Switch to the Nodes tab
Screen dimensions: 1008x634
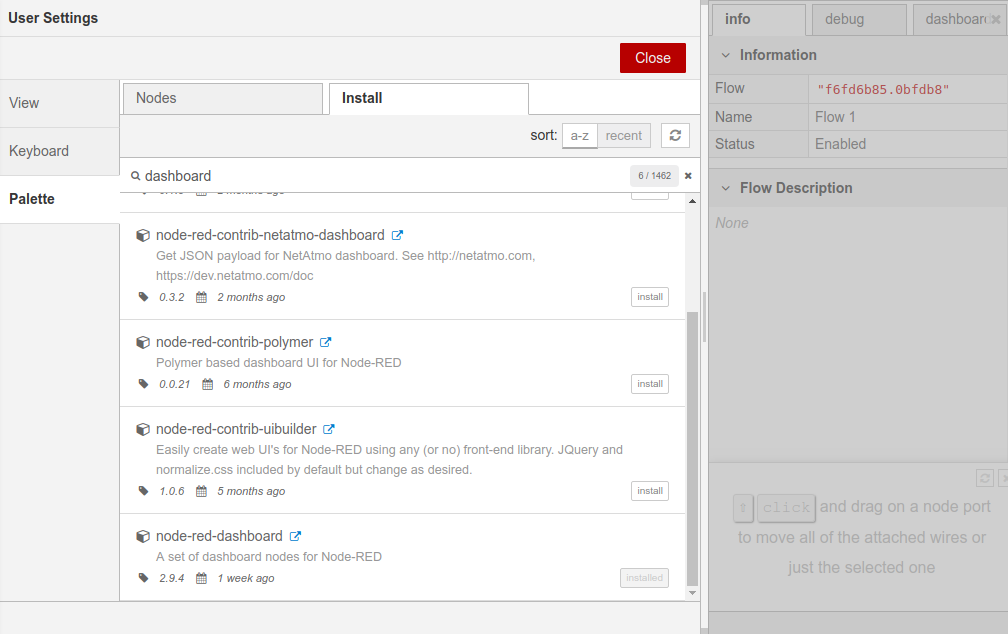coord(222,98)
